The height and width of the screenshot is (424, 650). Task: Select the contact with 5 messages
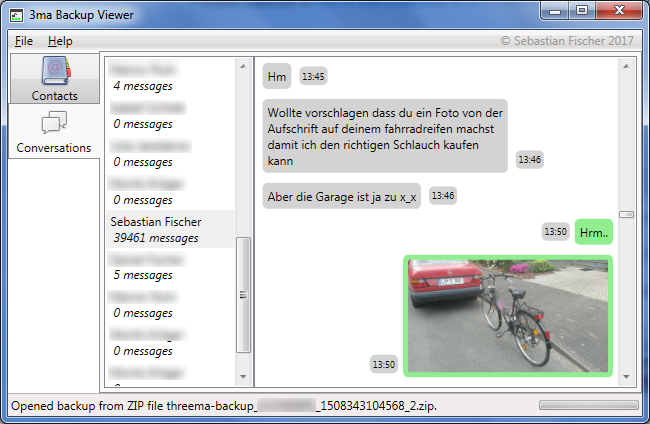[170, 267]
